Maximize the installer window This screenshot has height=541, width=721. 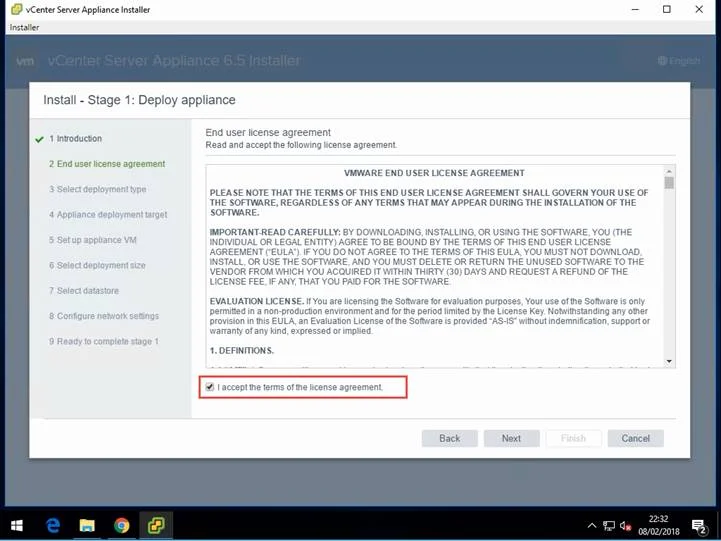tap(667, 9)
